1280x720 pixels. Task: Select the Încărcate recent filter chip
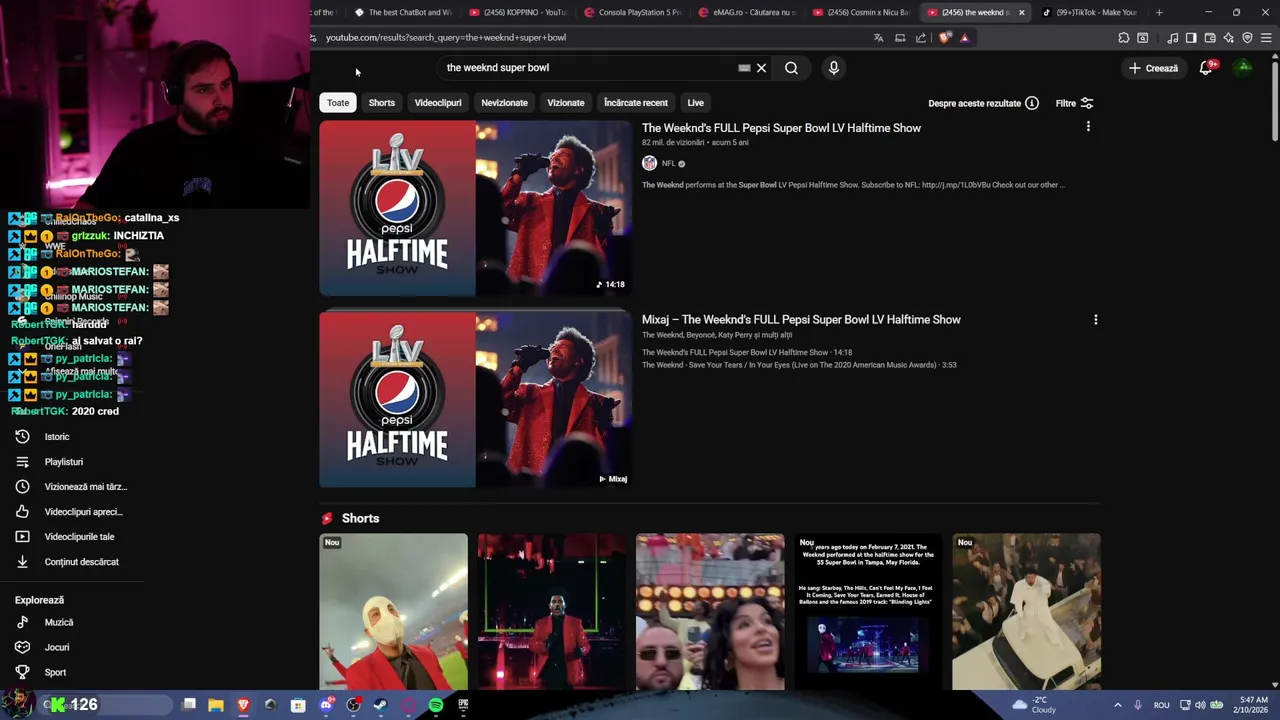pyautogui.click(x=636, y=103)
